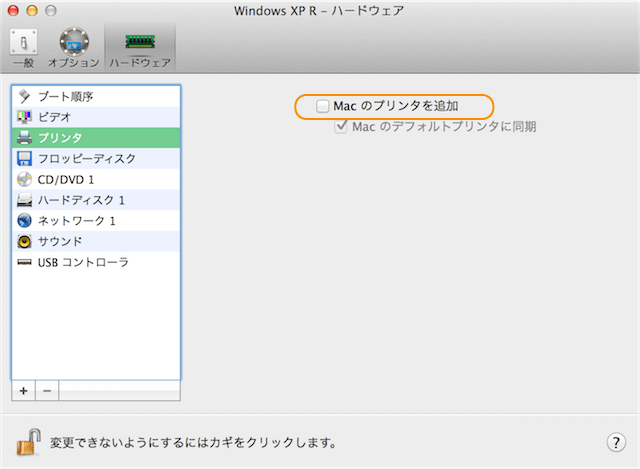This screenshot has width=640, height=469.
Task: Select USB コントローラ in the hardware list
Action: [x=96, y=262]
